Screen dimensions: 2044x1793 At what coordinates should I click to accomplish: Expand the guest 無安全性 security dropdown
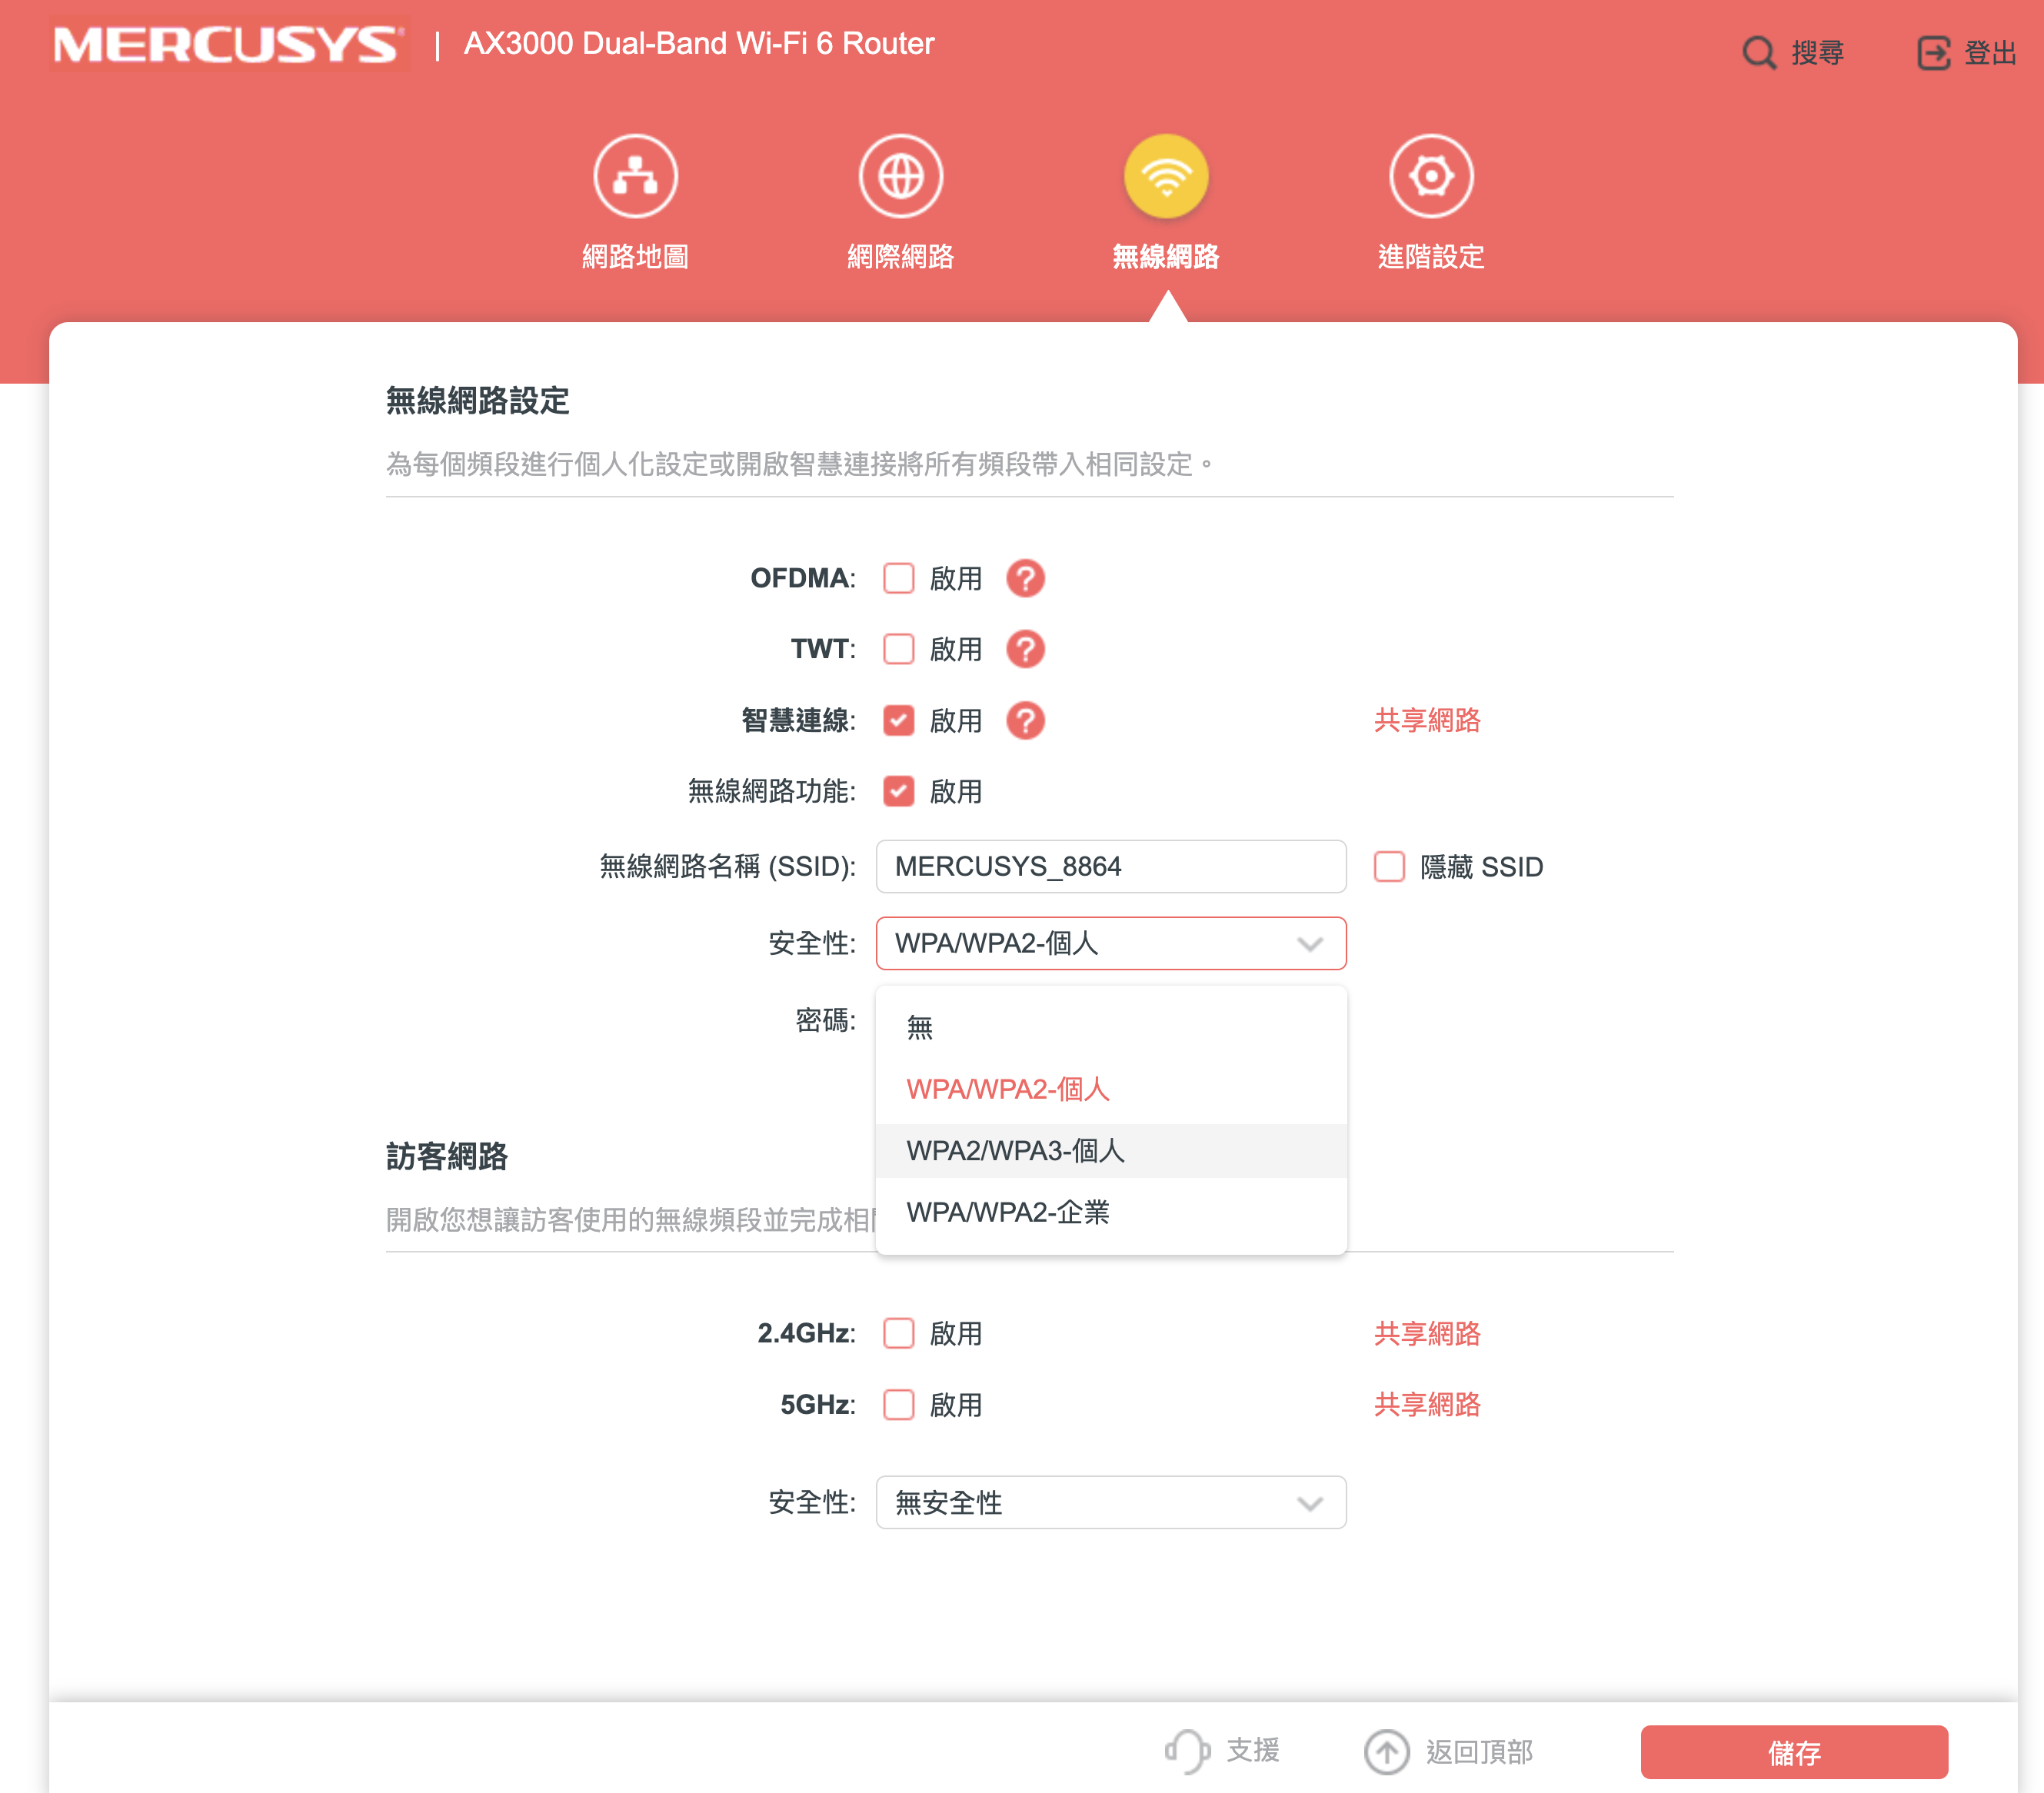[1110, 1502]
